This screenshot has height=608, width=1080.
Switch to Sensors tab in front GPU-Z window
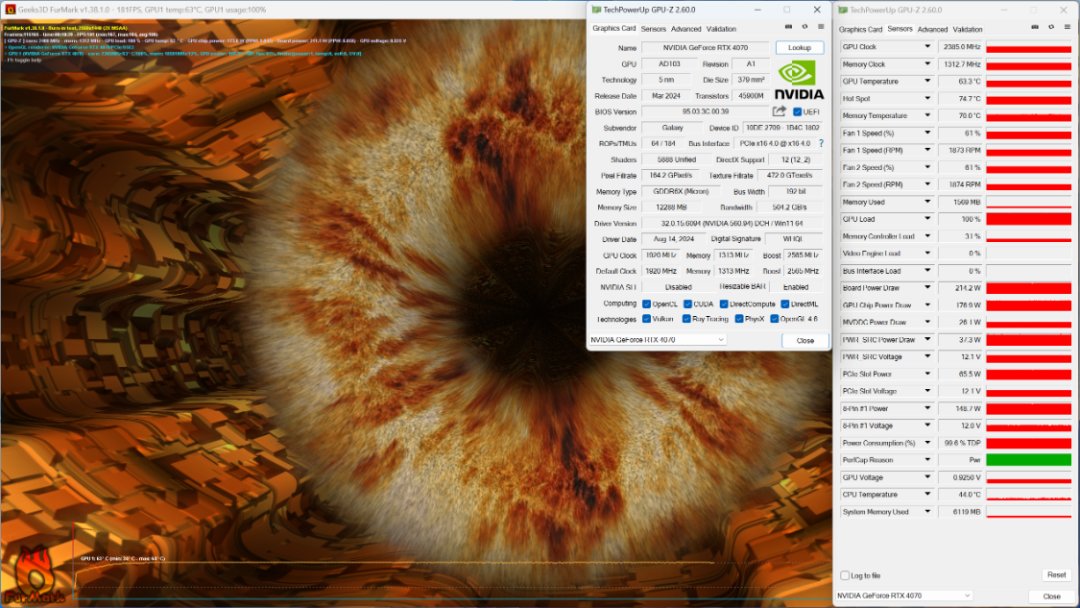click(x=653, y=29)
